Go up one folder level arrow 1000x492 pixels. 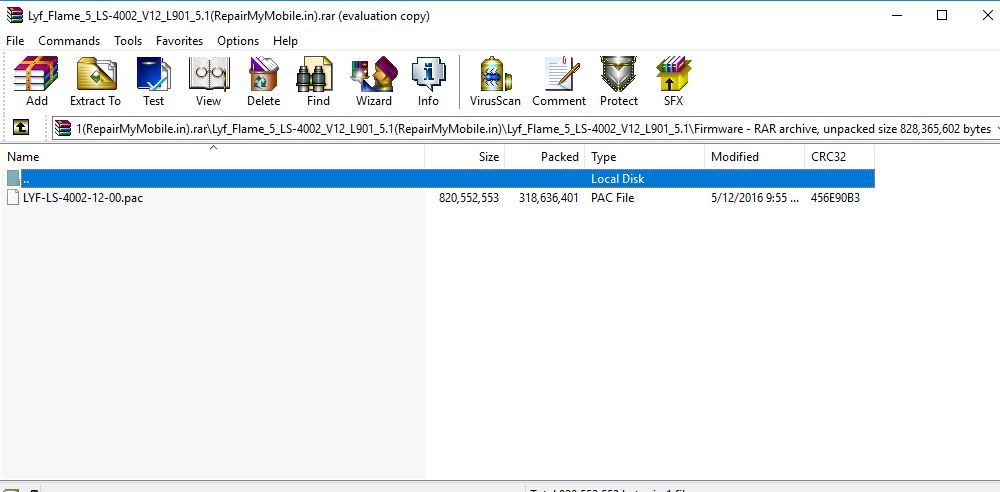(x=21, y=128)
